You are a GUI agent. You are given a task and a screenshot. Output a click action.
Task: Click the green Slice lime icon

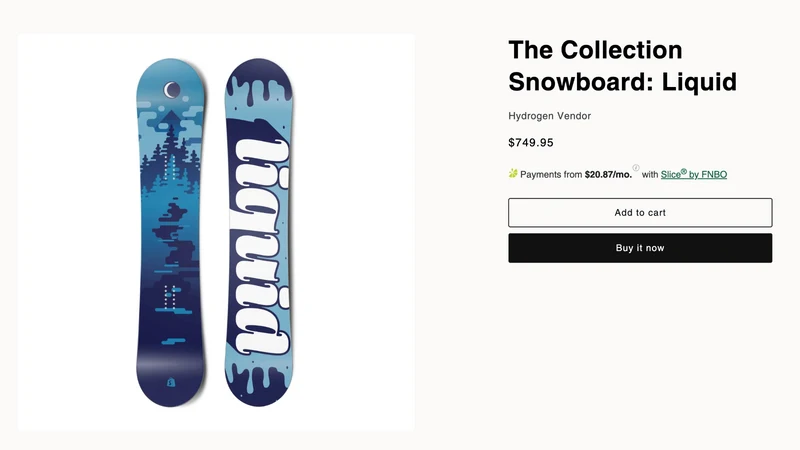513,173
